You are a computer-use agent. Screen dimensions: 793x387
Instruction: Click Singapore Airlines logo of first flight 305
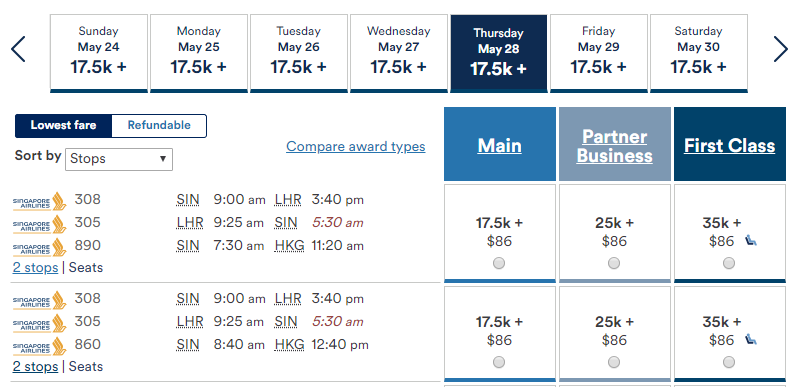tap(39, 224)
